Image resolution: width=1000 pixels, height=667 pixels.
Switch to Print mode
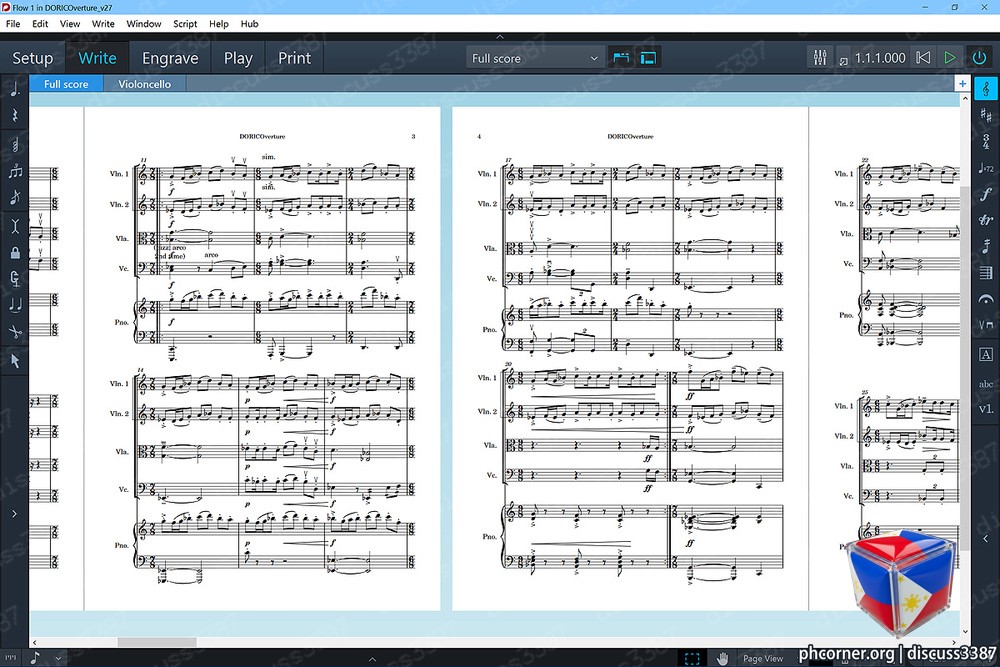(x=295, y=58)
